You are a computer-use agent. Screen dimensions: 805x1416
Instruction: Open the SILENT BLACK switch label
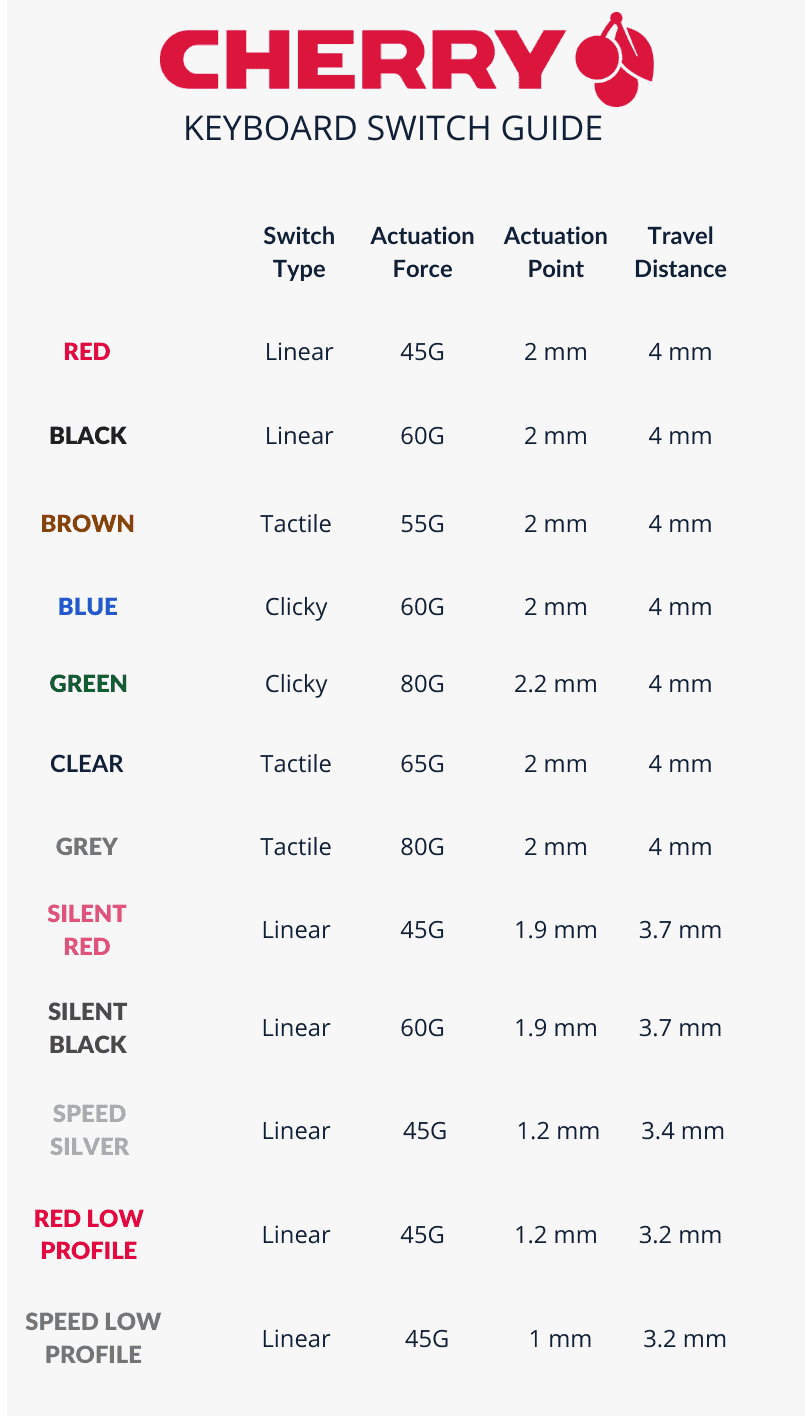tap(88, 1028)
